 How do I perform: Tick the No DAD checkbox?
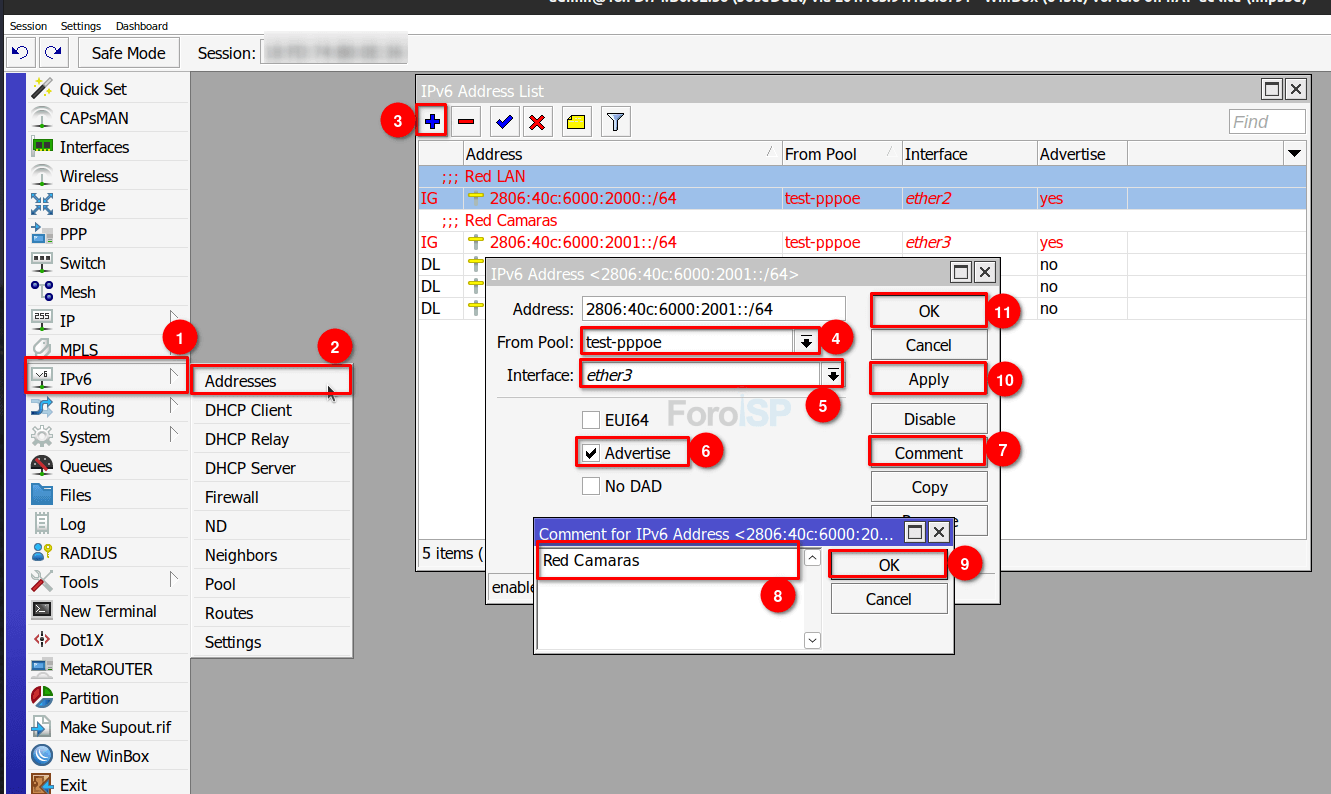(591, 487)
